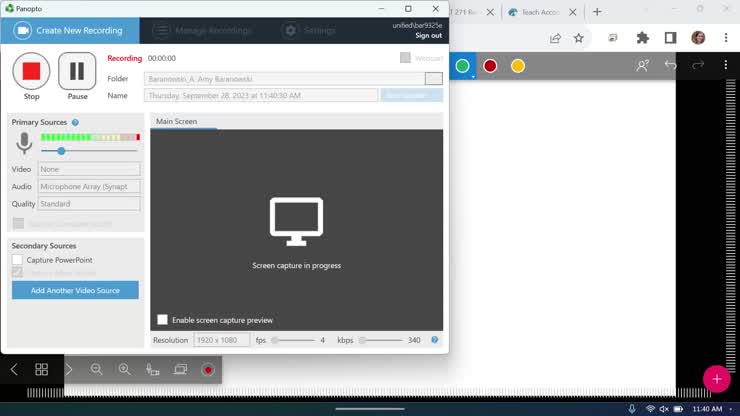The image size is (740, 416).
Task: Click the pink plus add button
Action: (716, 379)
